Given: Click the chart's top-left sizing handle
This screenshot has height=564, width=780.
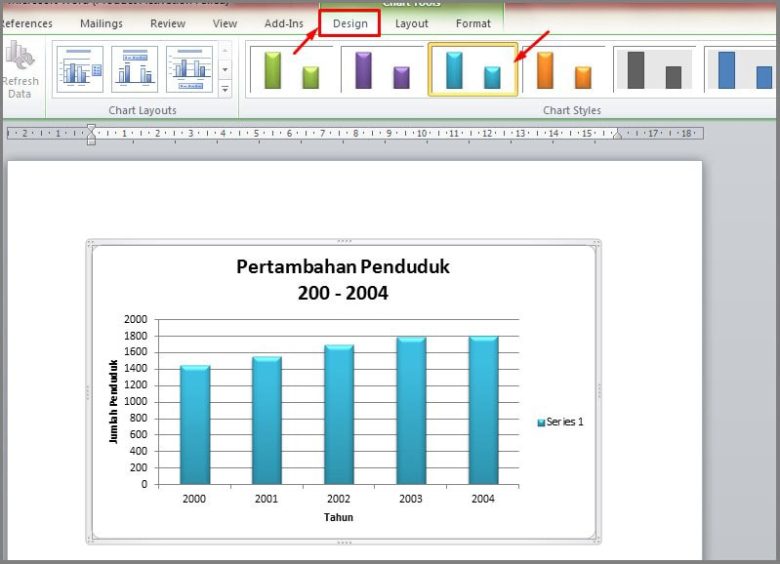Looking at the screenshot, I should pos(90,243).
